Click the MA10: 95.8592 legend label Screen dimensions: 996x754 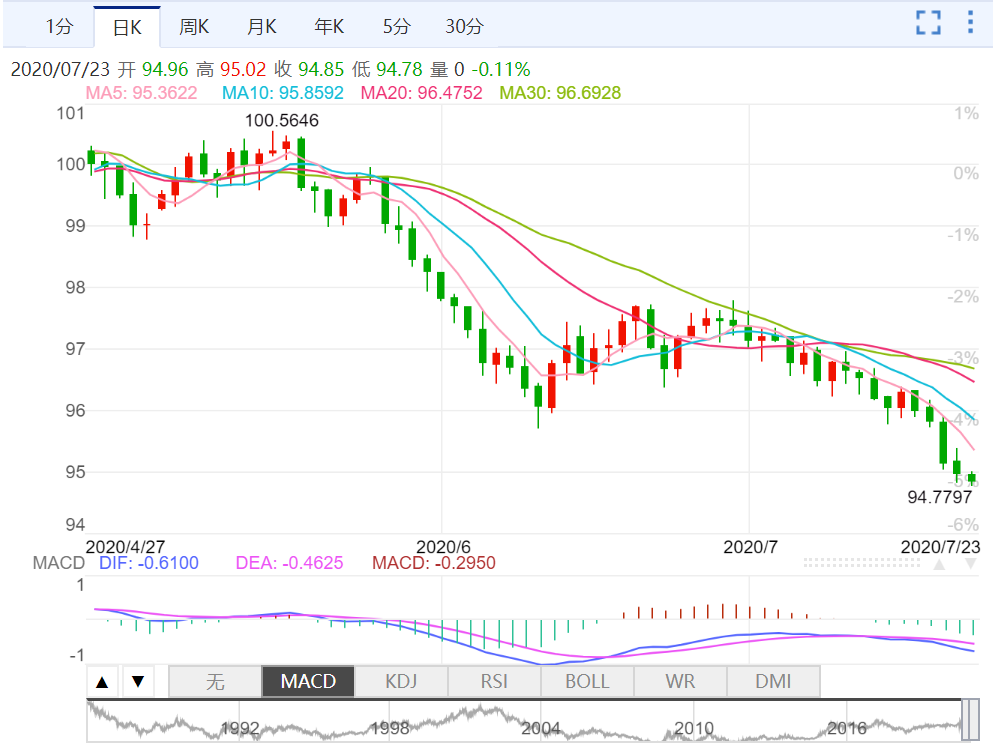(x=283, y=93)
